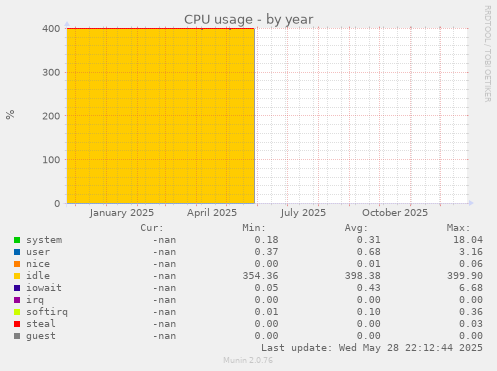Select the 'user' legend label
The height and width of the screenshot is (371, 497).
coord(38,252)
